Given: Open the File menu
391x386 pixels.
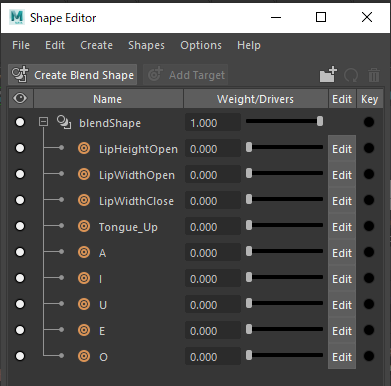Looking at the screenshot, I should [21, 45].
